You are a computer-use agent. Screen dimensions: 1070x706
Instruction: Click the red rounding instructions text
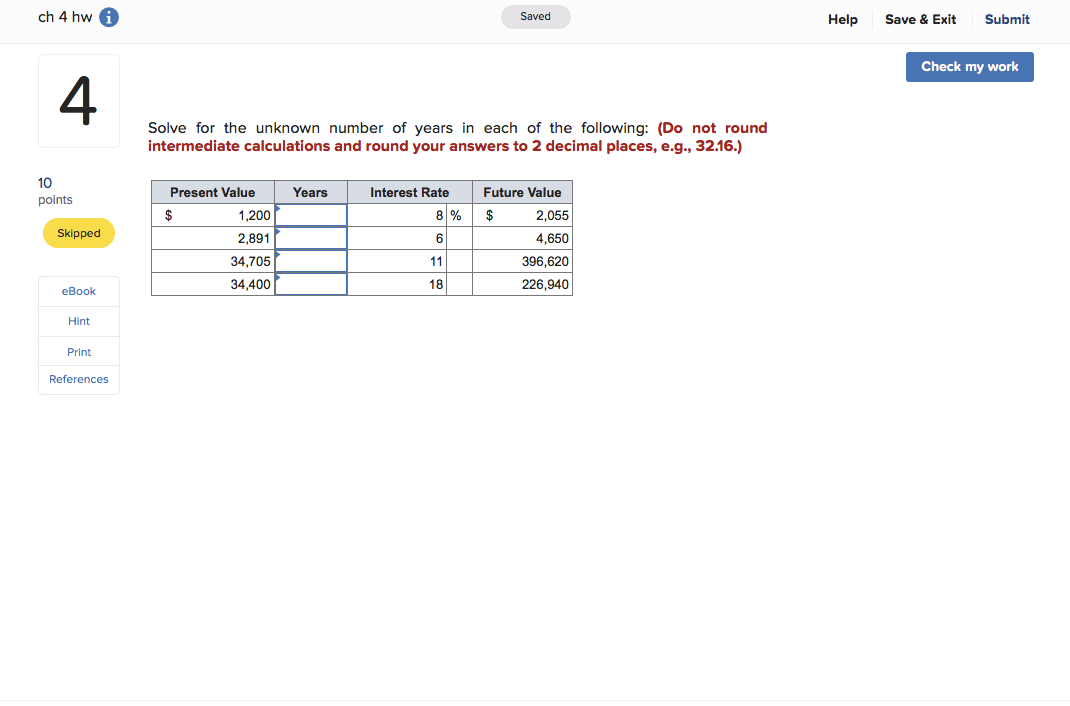pos(457,137)
